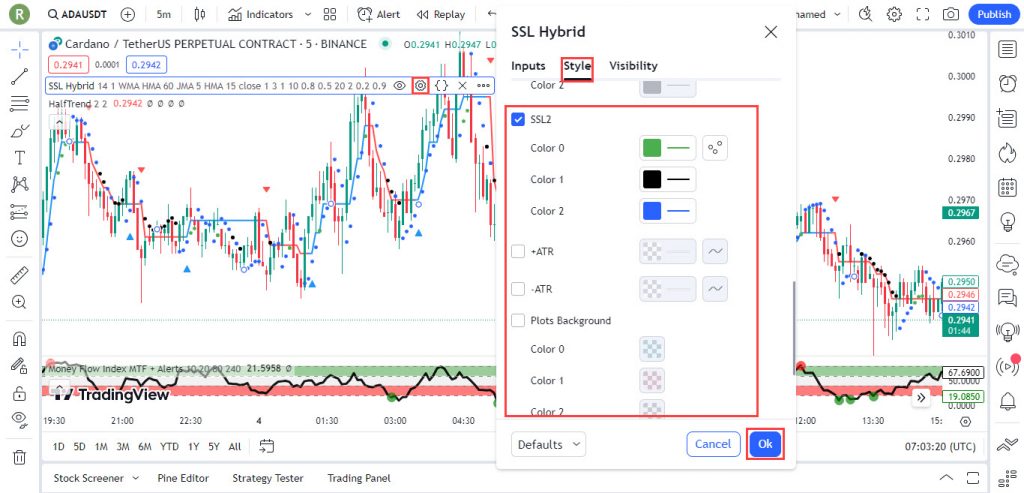Activate the zoom in tool

tap(20, 302)
